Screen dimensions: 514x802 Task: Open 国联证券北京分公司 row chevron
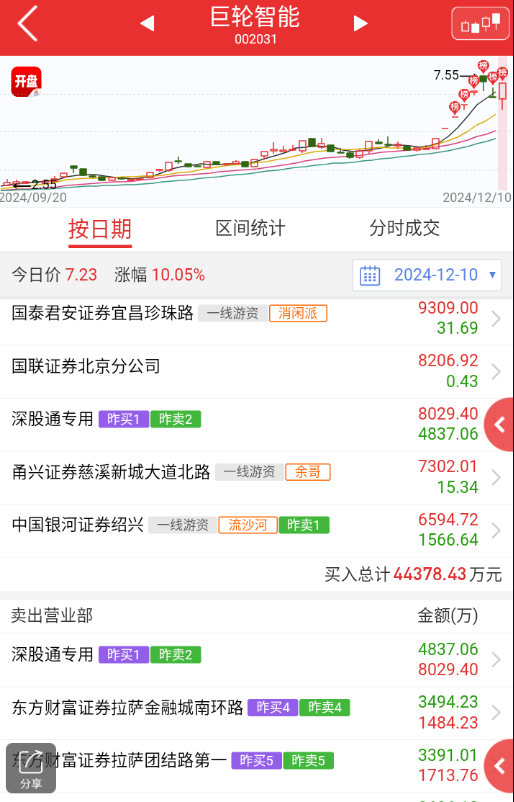point(496,371)
